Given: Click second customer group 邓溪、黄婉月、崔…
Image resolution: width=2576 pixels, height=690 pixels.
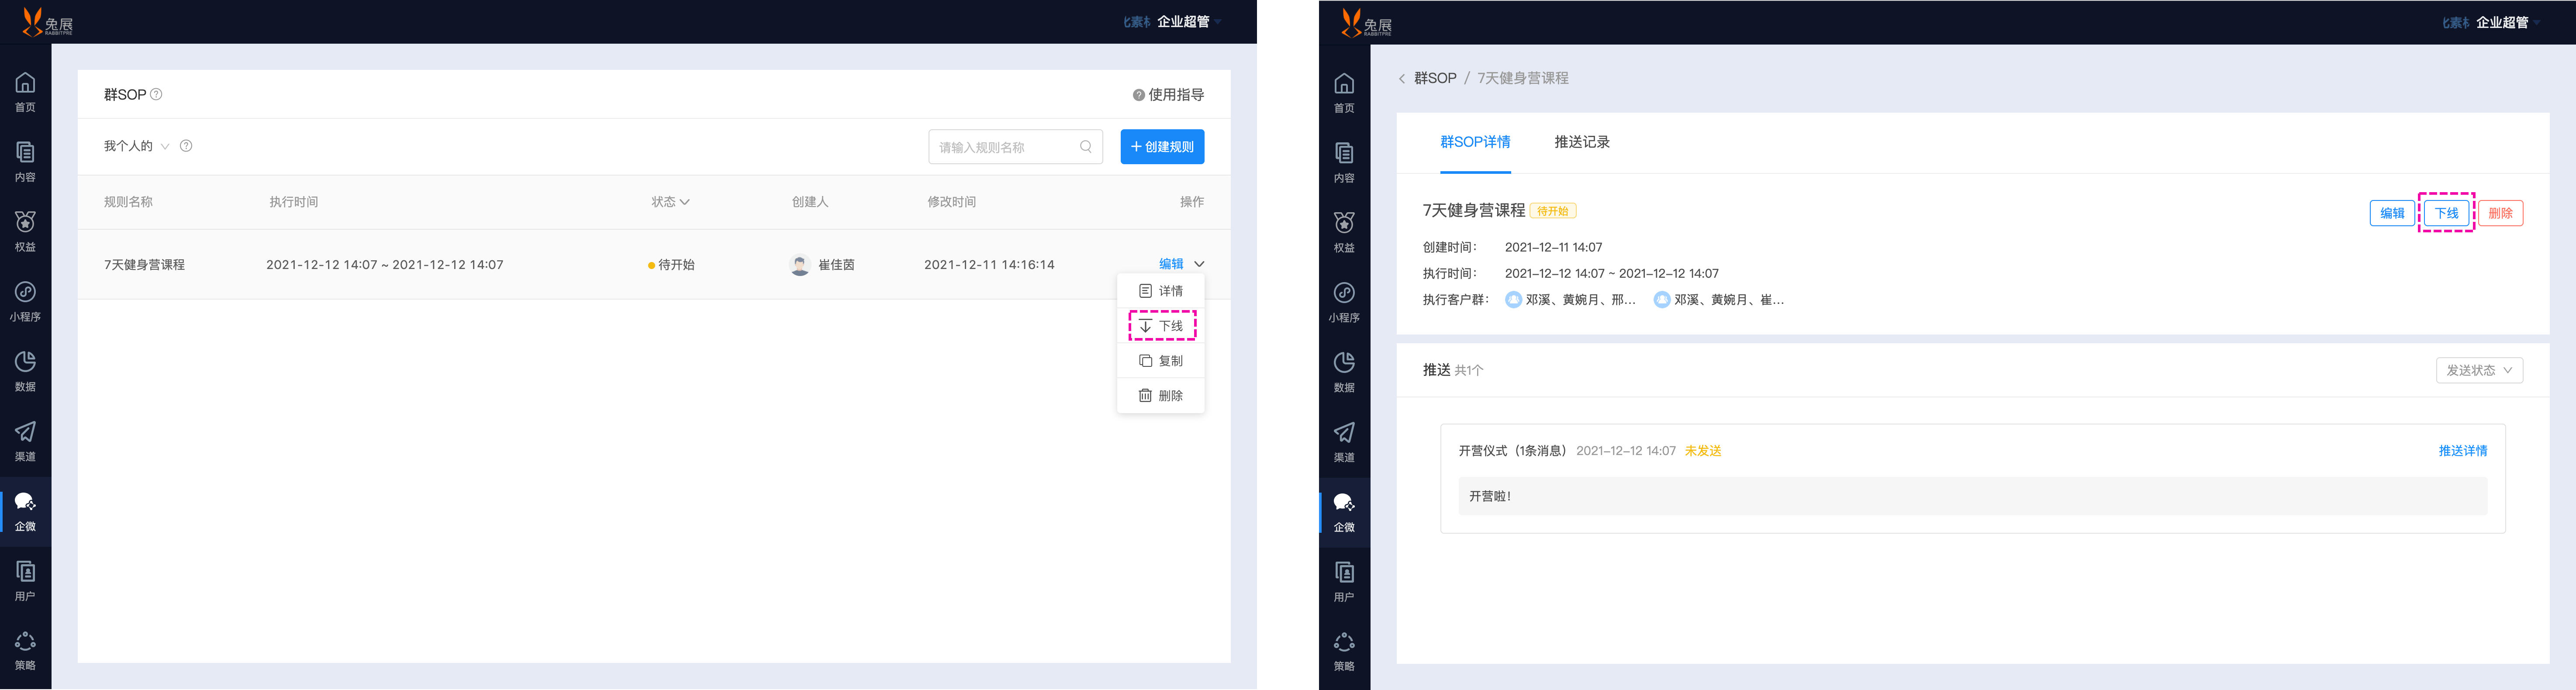Looking at the screenshot, I should (x=1718, y=300).
